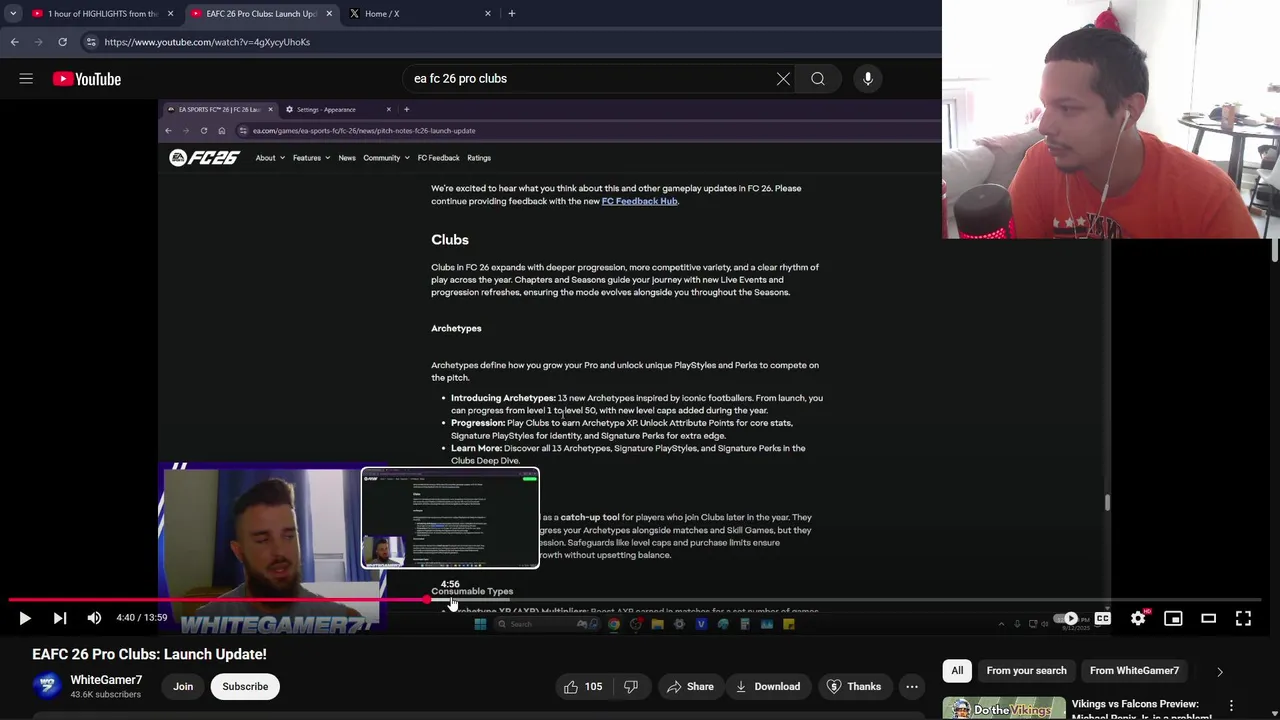Switch to the '1 hour of HIGHLIGHTS' tab

coord(102,14)
